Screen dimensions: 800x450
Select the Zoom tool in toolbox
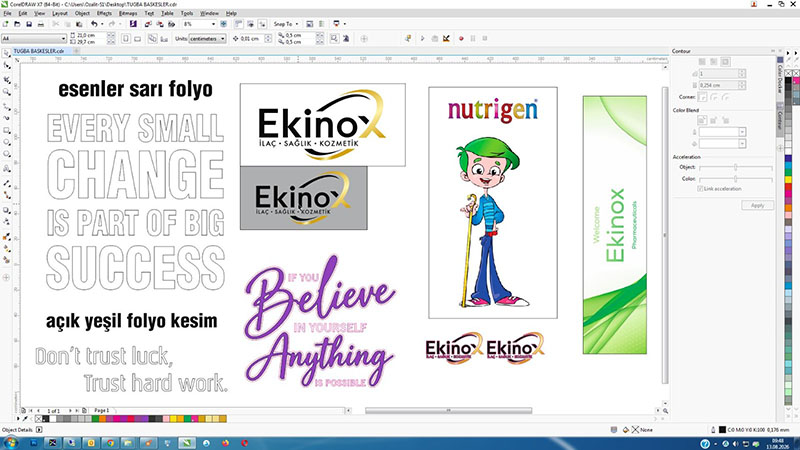tap(7, 92)
